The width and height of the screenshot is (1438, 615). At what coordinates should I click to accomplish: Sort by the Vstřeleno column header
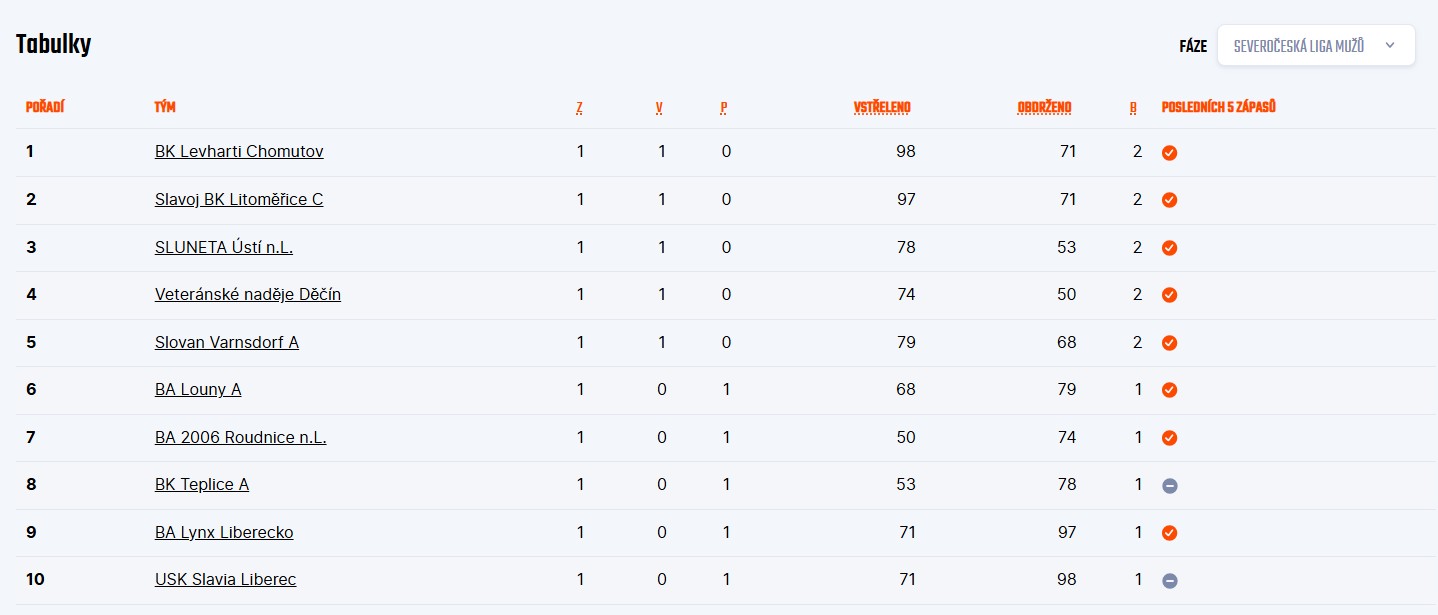[881, 108]
